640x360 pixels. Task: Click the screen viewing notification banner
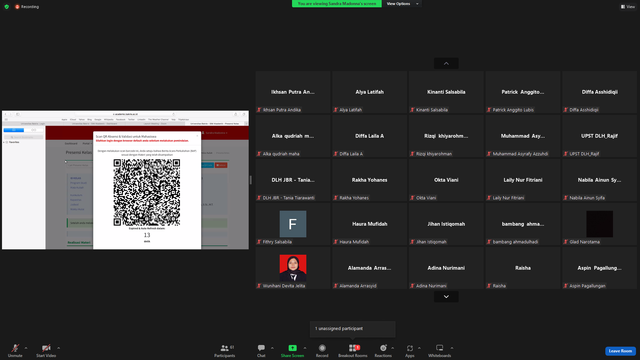(x=337, y=4)
